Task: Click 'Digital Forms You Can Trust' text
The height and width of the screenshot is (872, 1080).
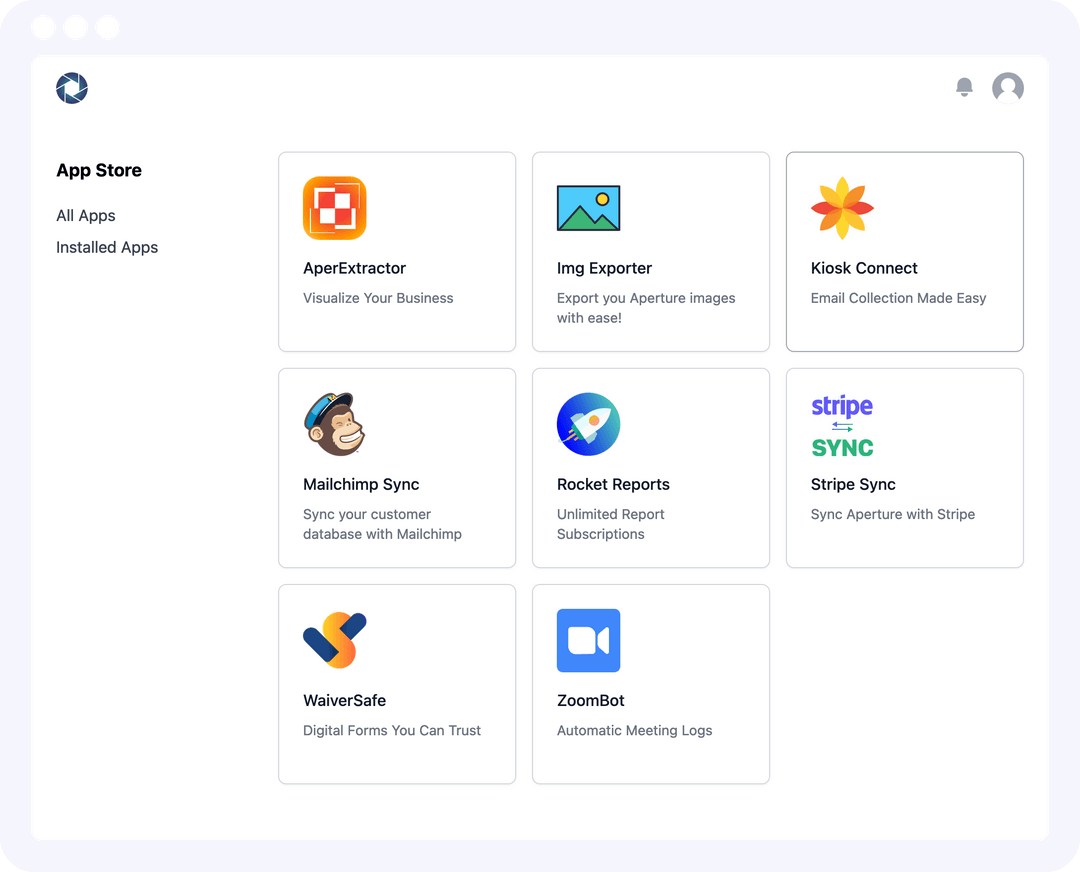Action: click(x=392, y=731)
